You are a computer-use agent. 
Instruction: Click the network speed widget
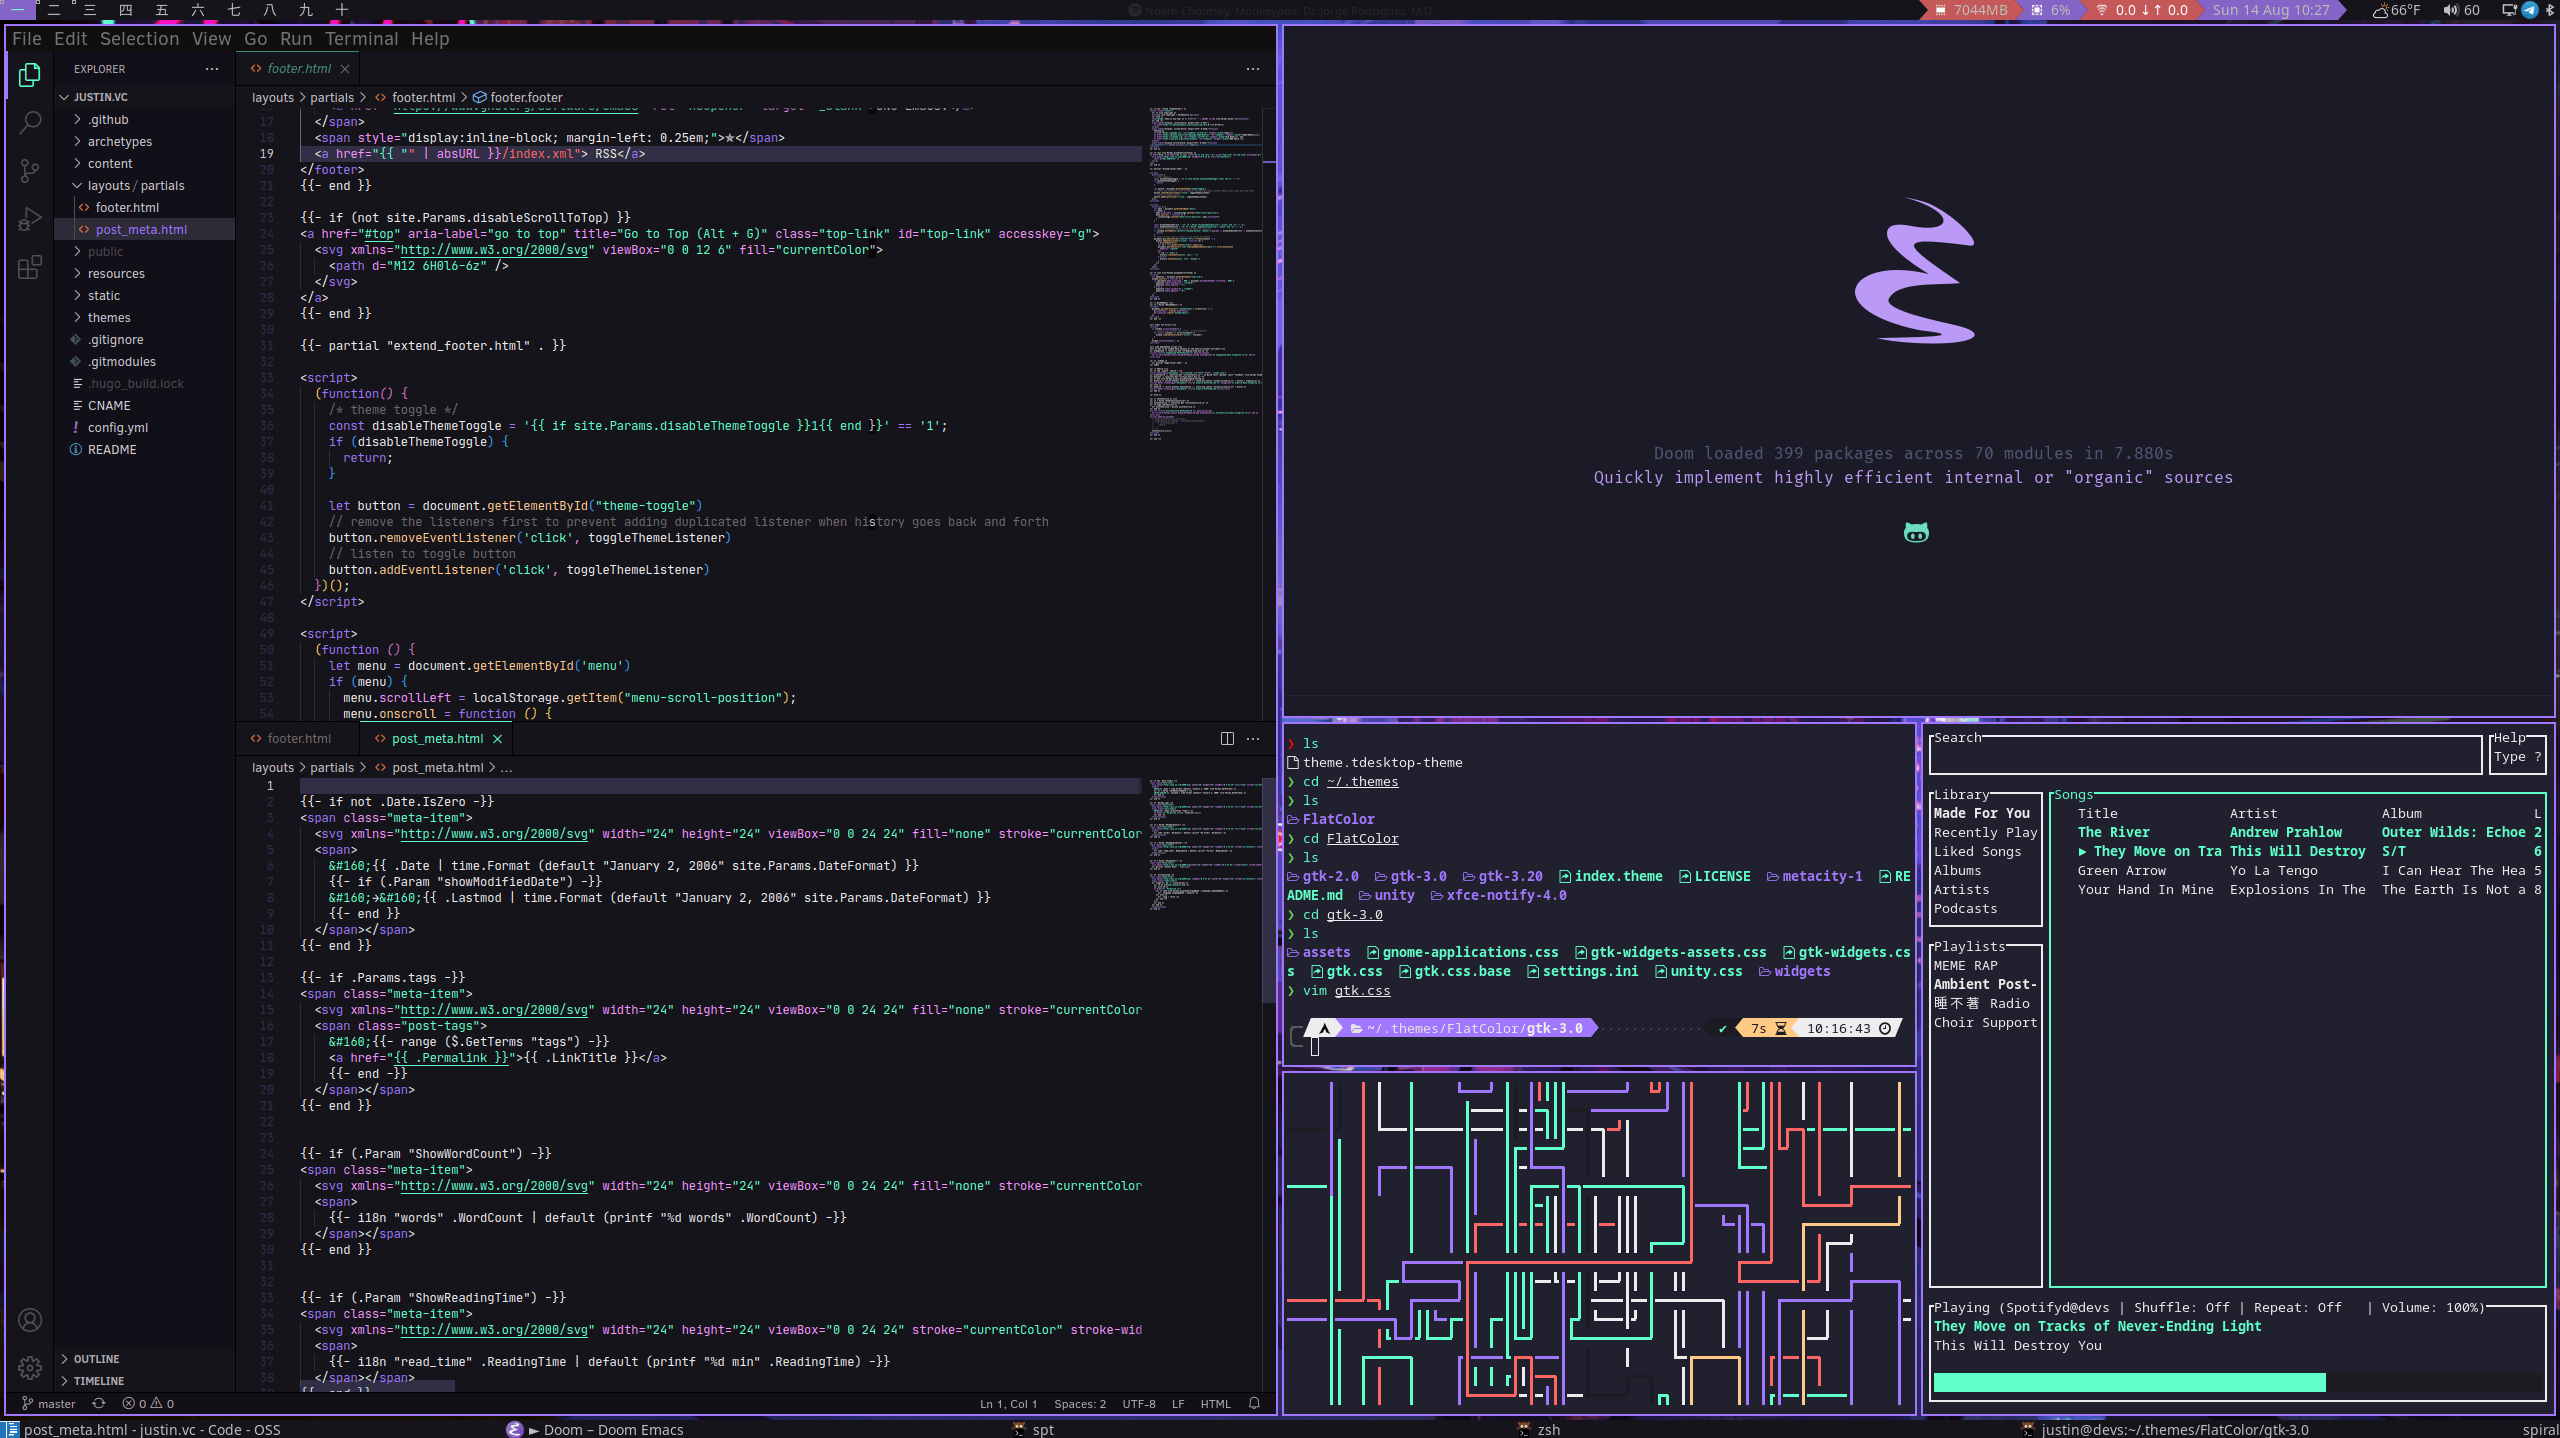coord(2142,10)
